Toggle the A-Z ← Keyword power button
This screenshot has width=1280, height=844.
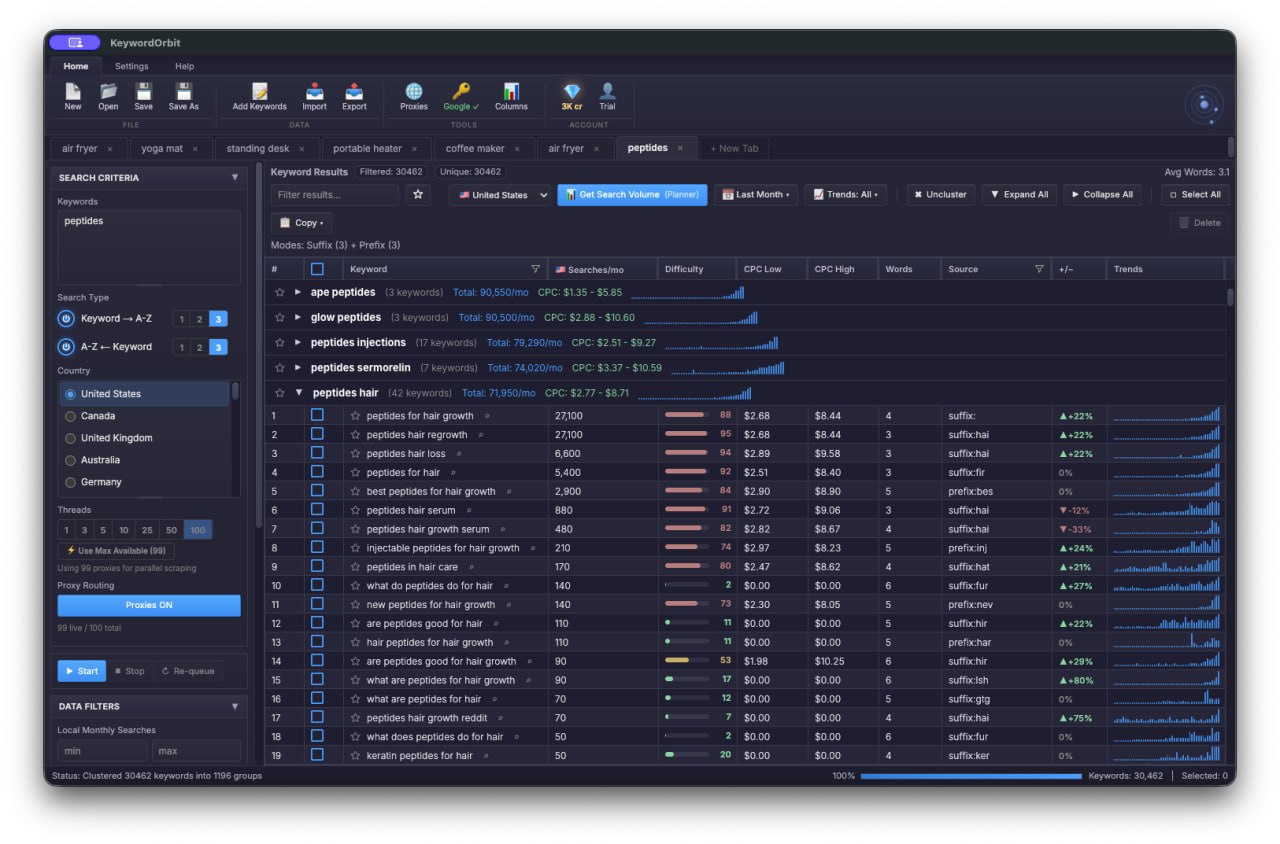(x=66, y=347)
